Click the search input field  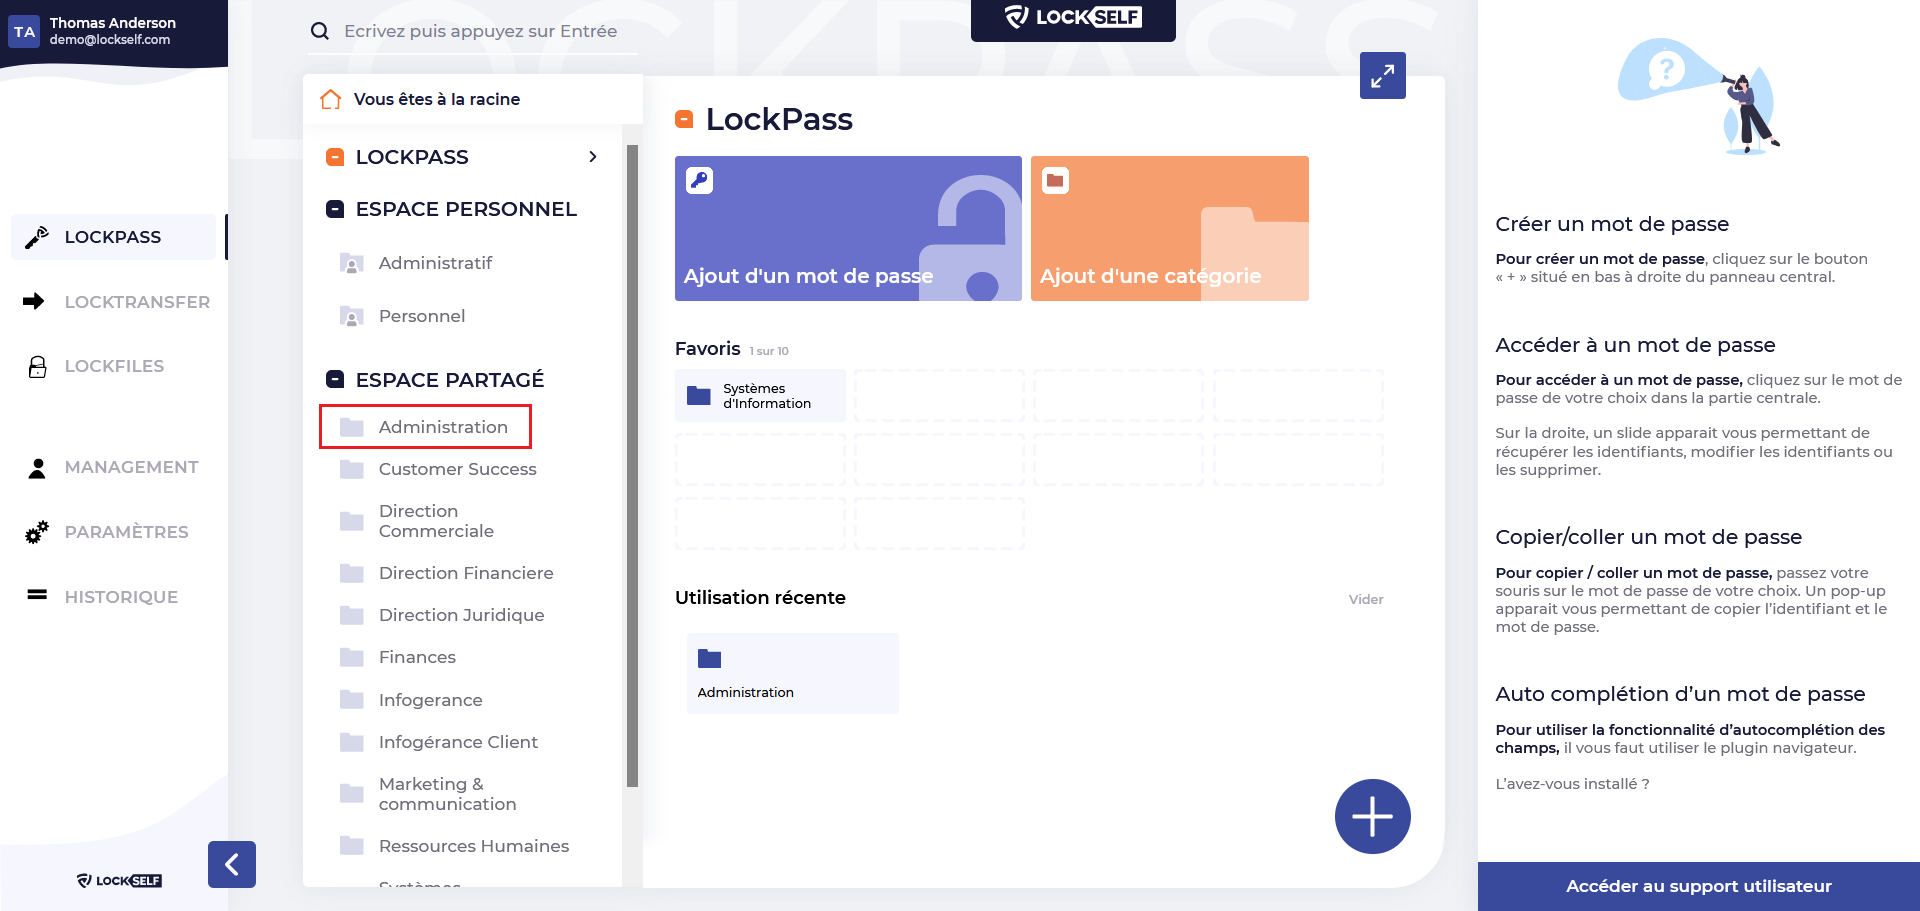point(480,31)
